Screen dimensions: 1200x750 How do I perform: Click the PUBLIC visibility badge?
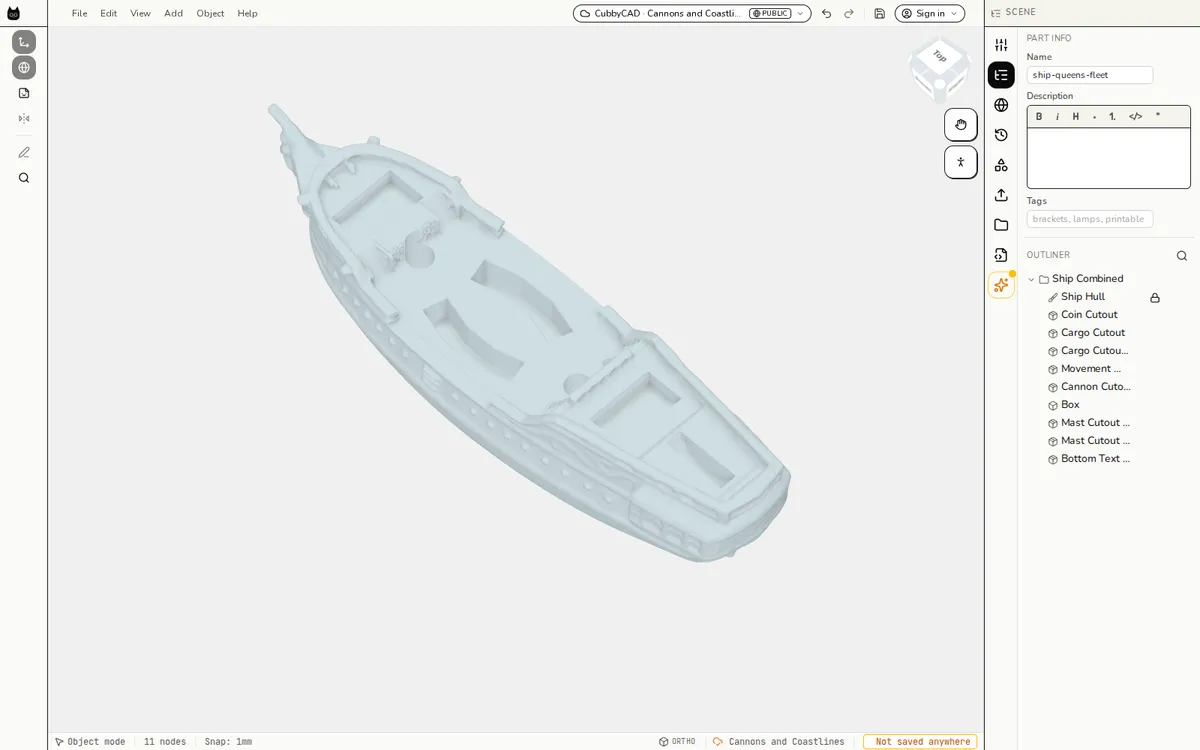pyautogui.click(x=770, y=13)
